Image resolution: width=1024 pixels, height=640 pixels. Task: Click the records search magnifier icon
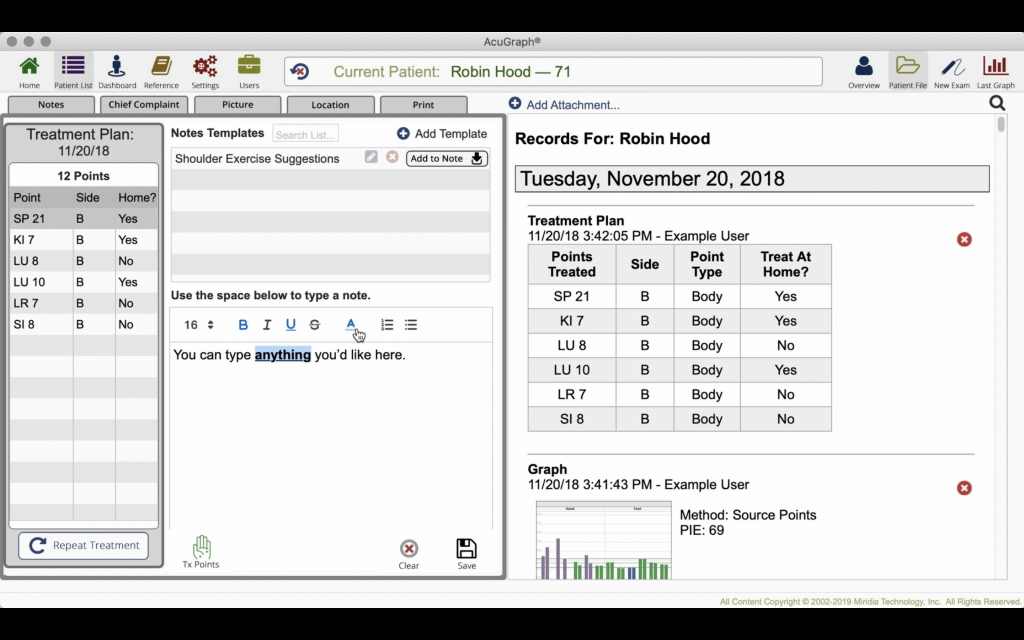point(997,103)
